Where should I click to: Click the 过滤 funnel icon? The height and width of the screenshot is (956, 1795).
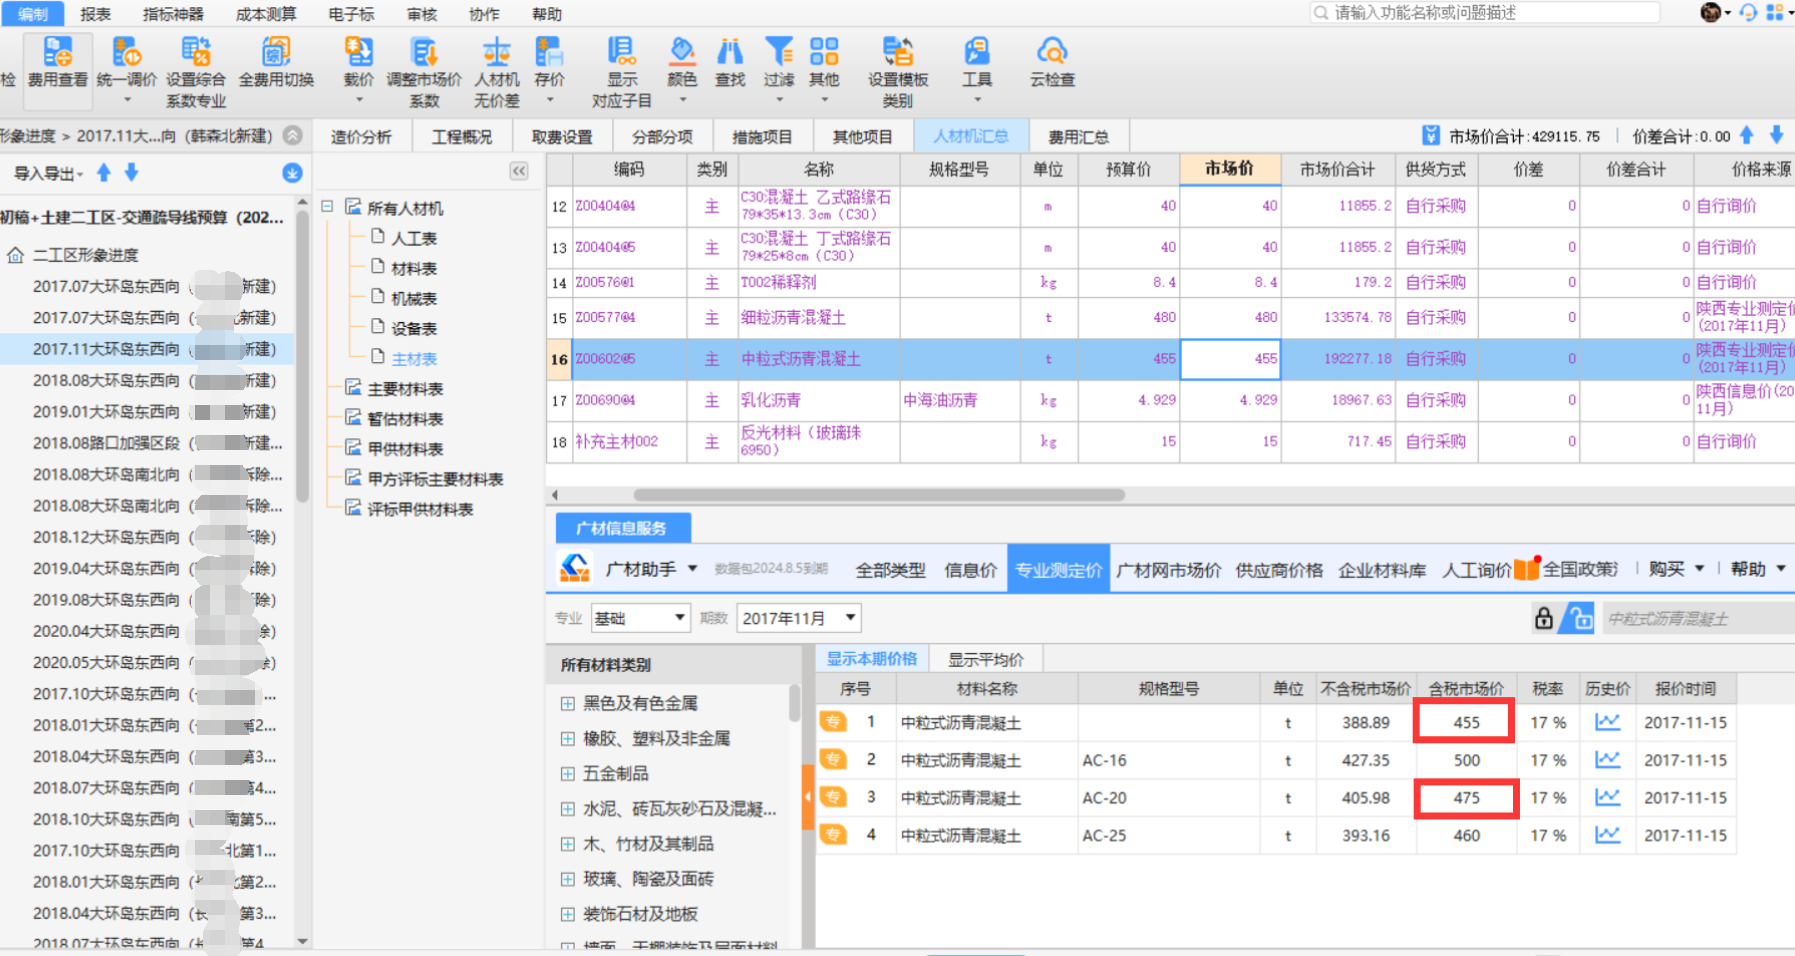[779, 70]
